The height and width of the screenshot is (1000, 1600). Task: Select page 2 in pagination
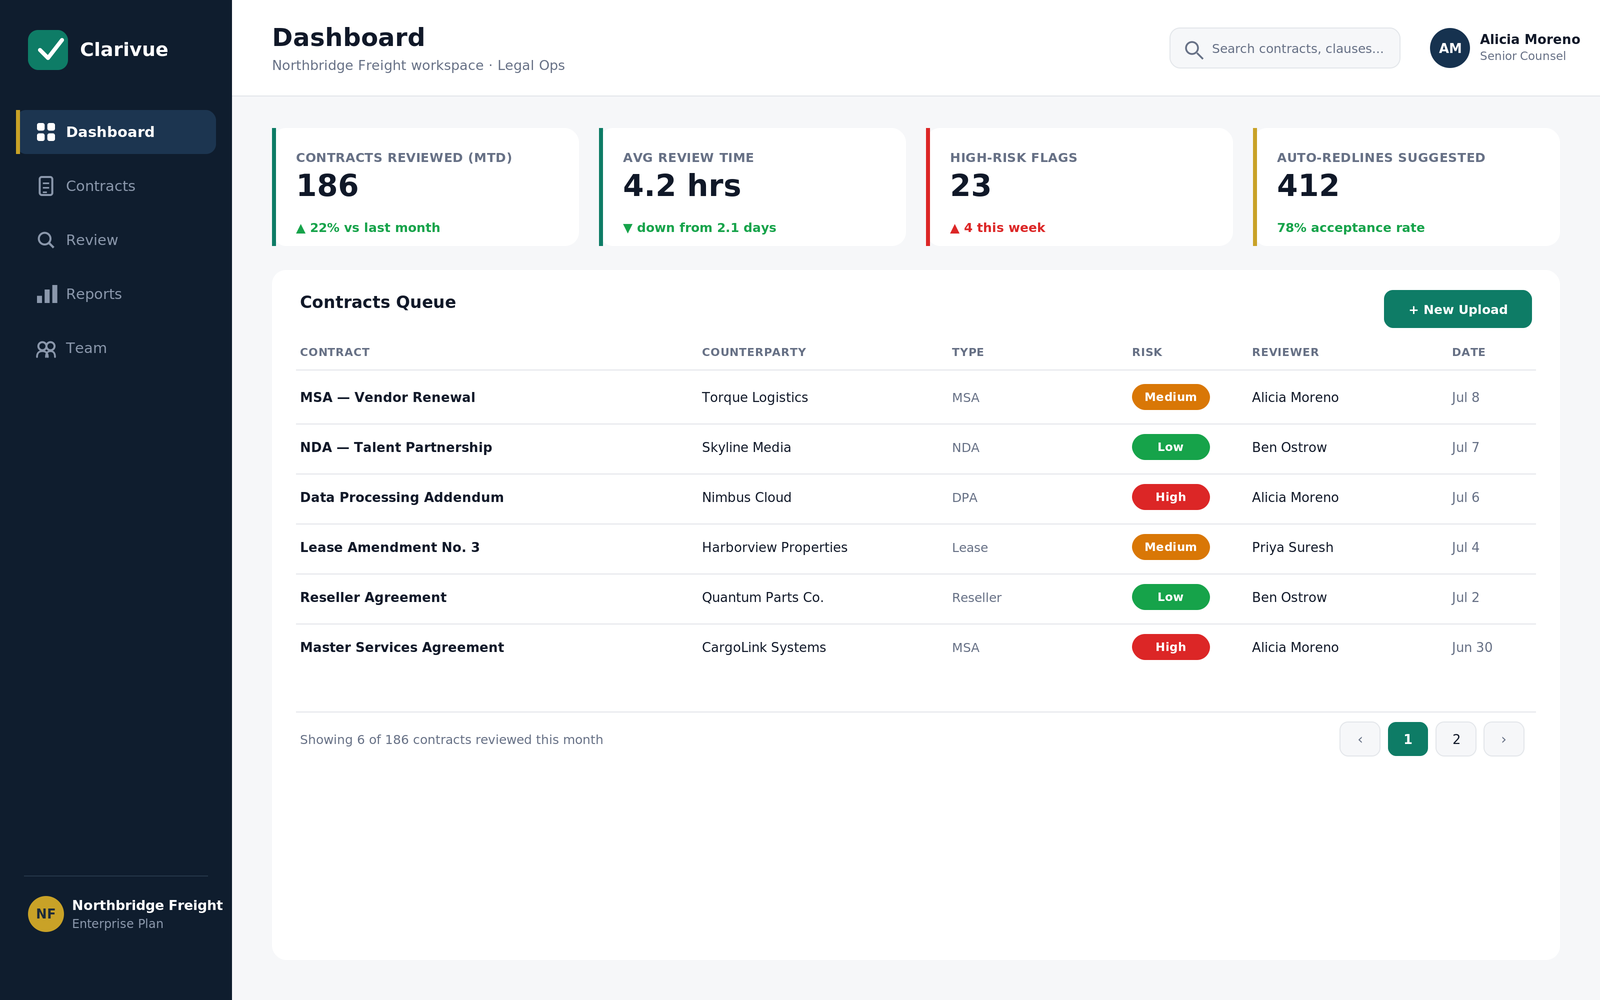click(x=1456, y=739)
